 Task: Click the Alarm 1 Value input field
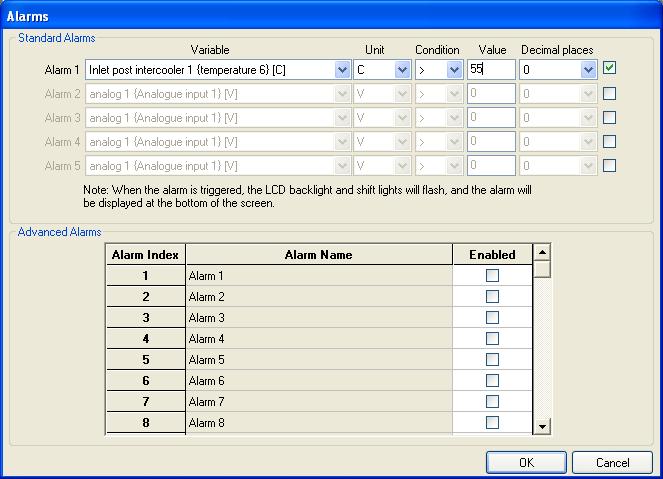[490, 70]
